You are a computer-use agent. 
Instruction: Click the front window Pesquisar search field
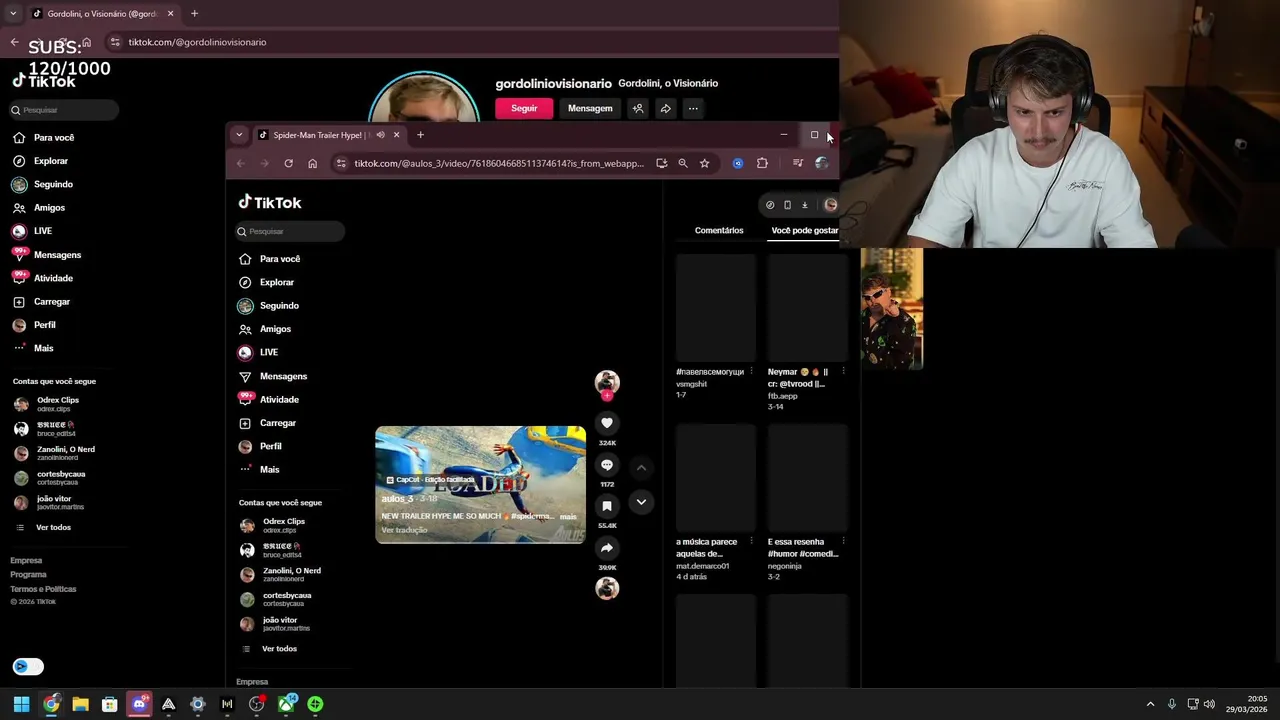click(291, 231)
